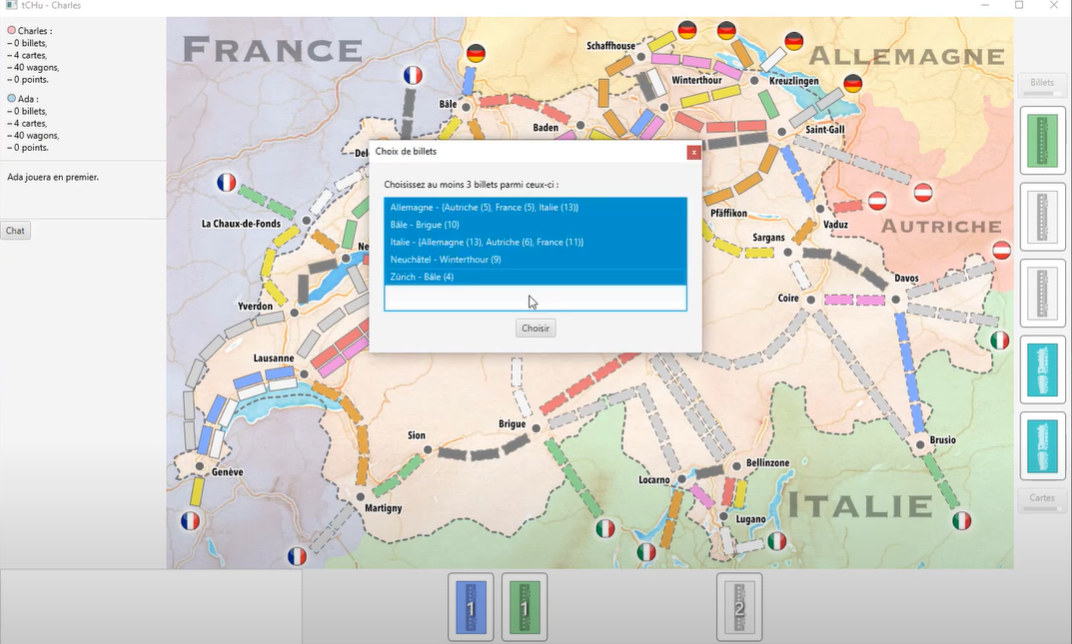The image size is (1072, 644).
Task: Click the blue Ada player color circle
Action: [x=12, y=98]
